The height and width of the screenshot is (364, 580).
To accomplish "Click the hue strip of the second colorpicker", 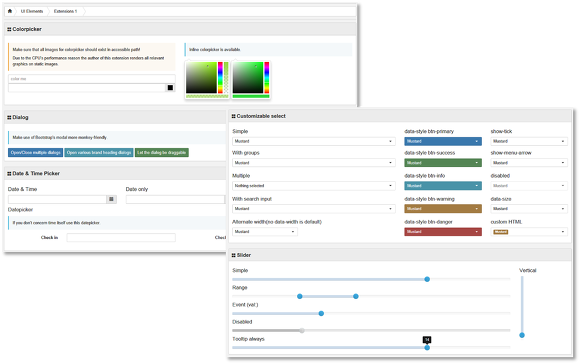I will pos(267,77).
